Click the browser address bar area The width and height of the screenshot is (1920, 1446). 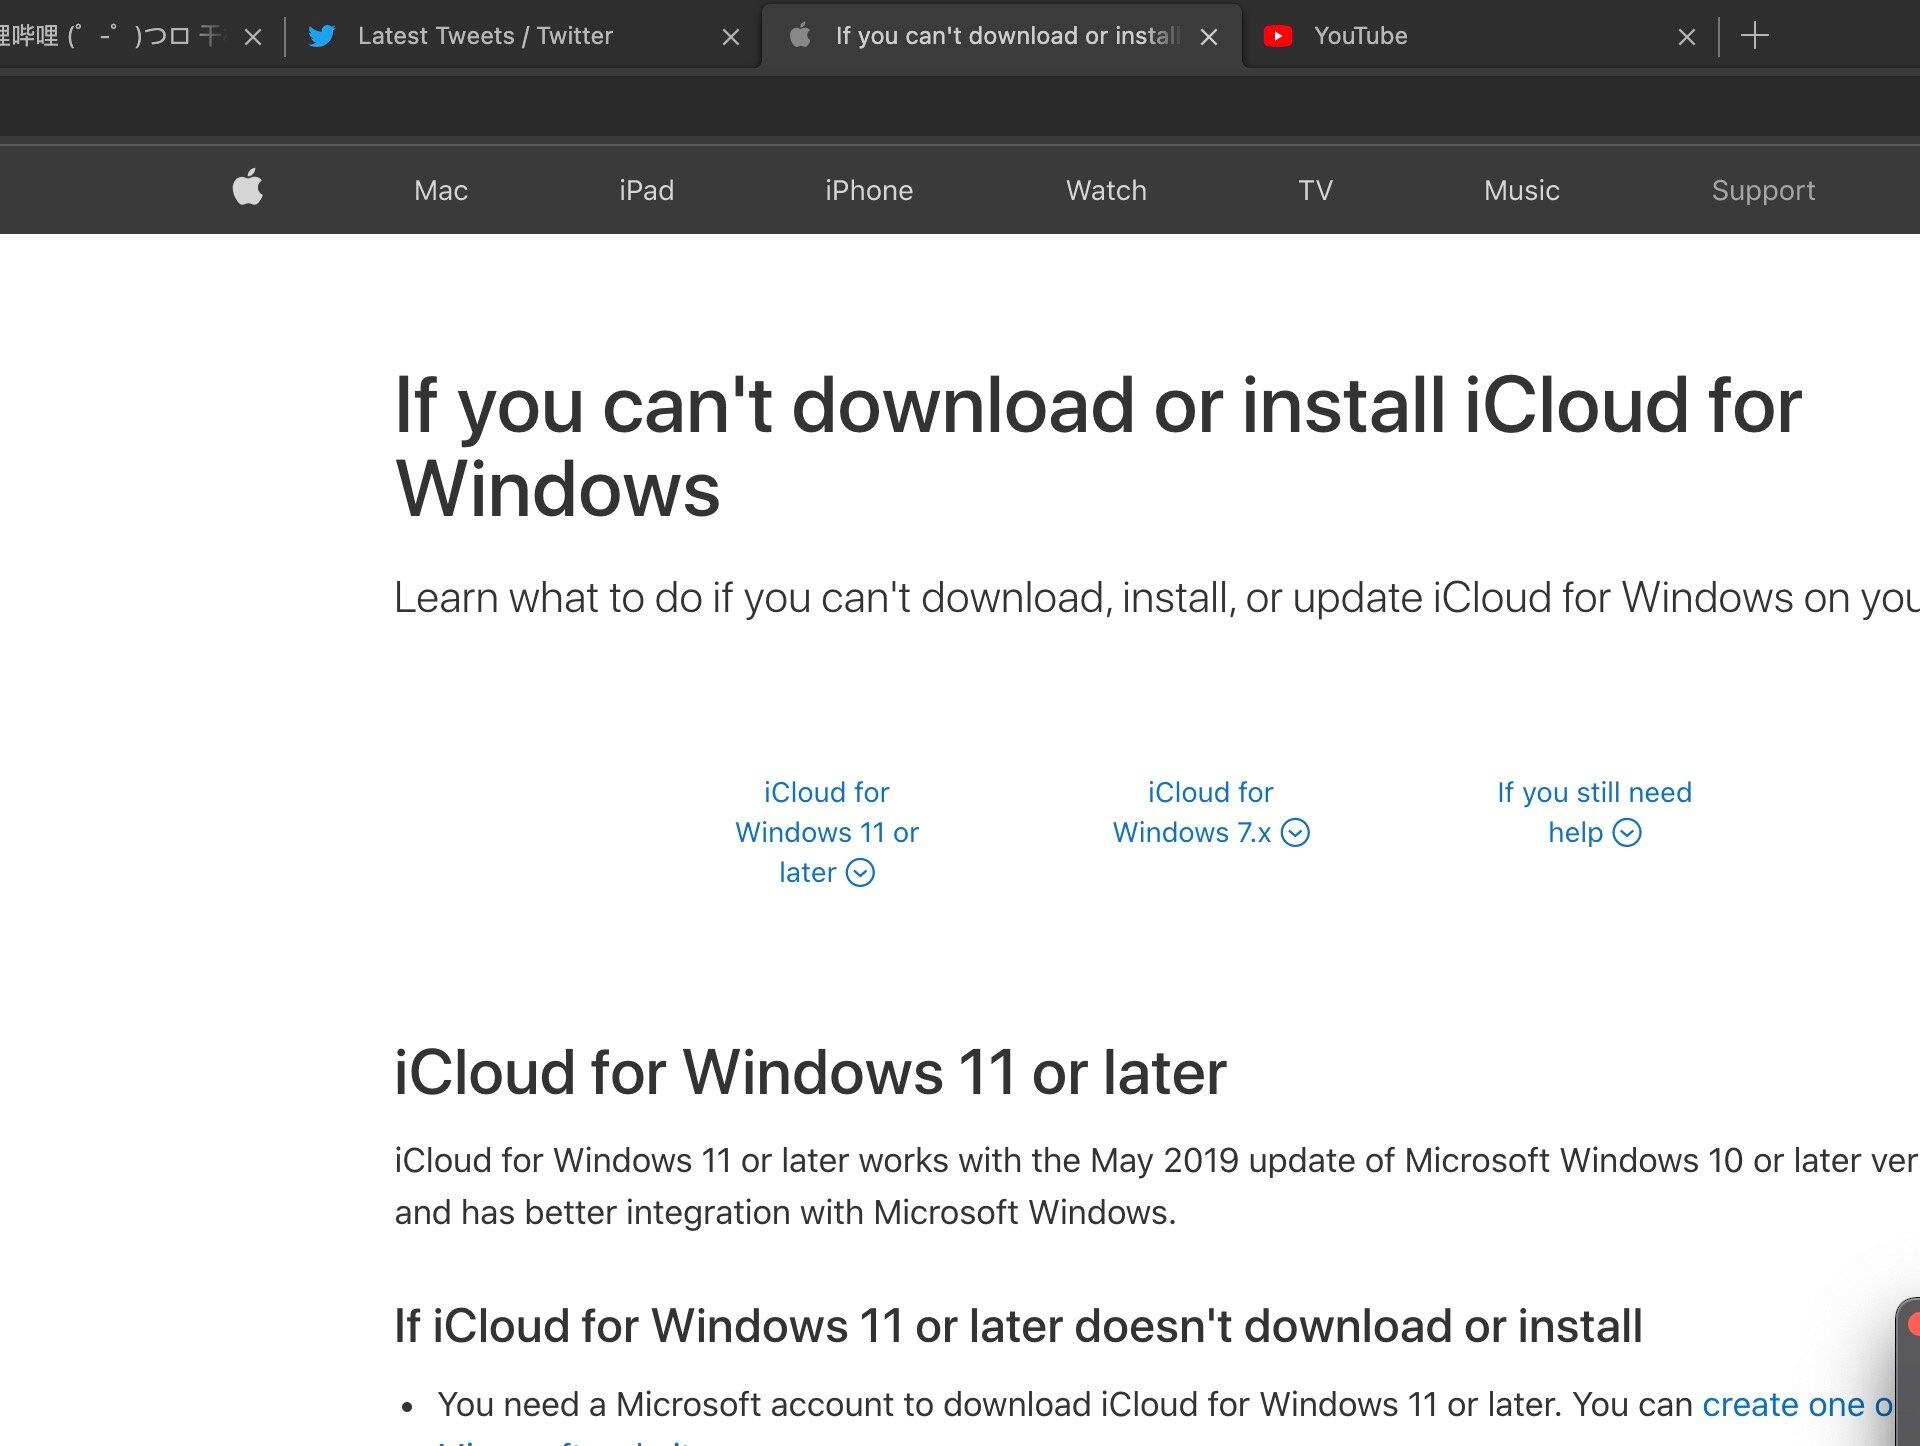coord(960,104)
